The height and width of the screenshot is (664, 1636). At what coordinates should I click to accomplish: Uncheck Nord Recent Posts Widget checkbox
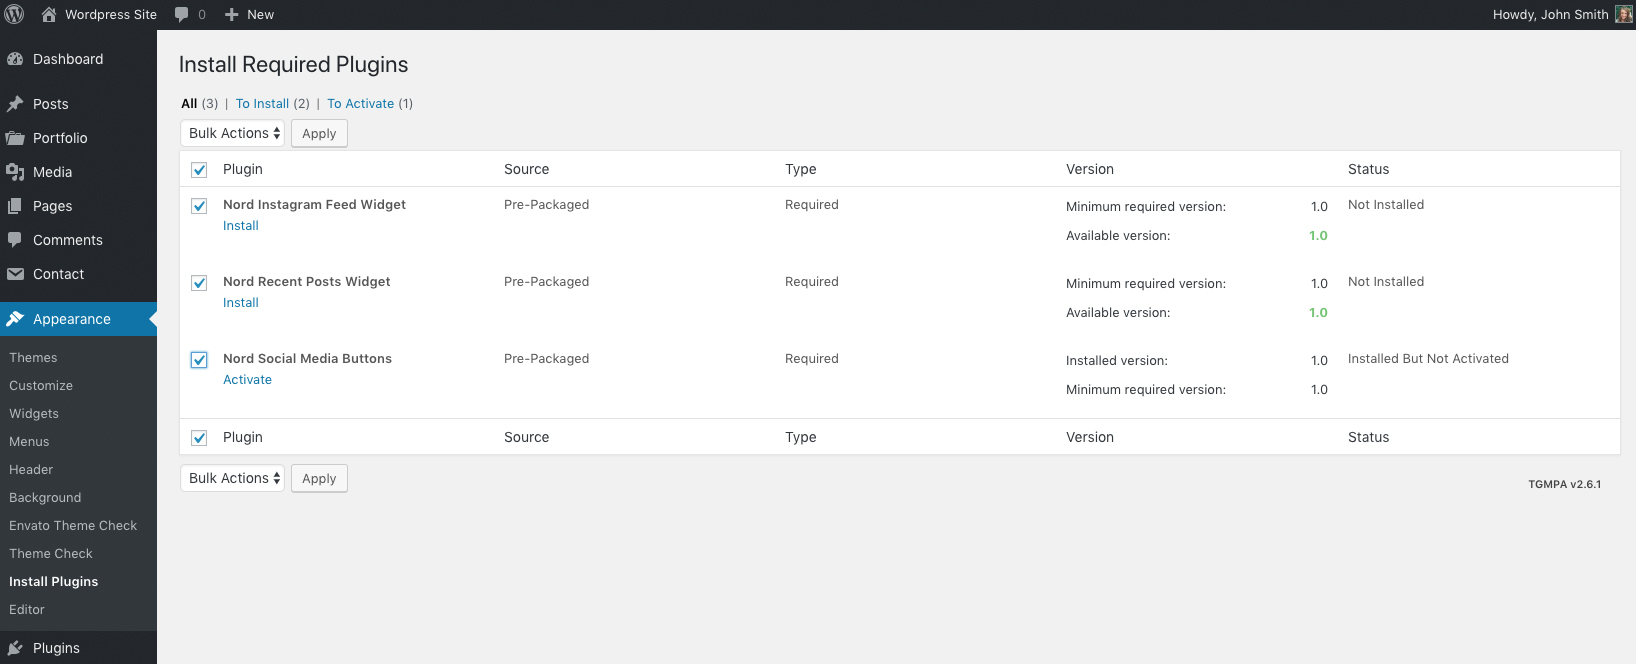(199, 283)
